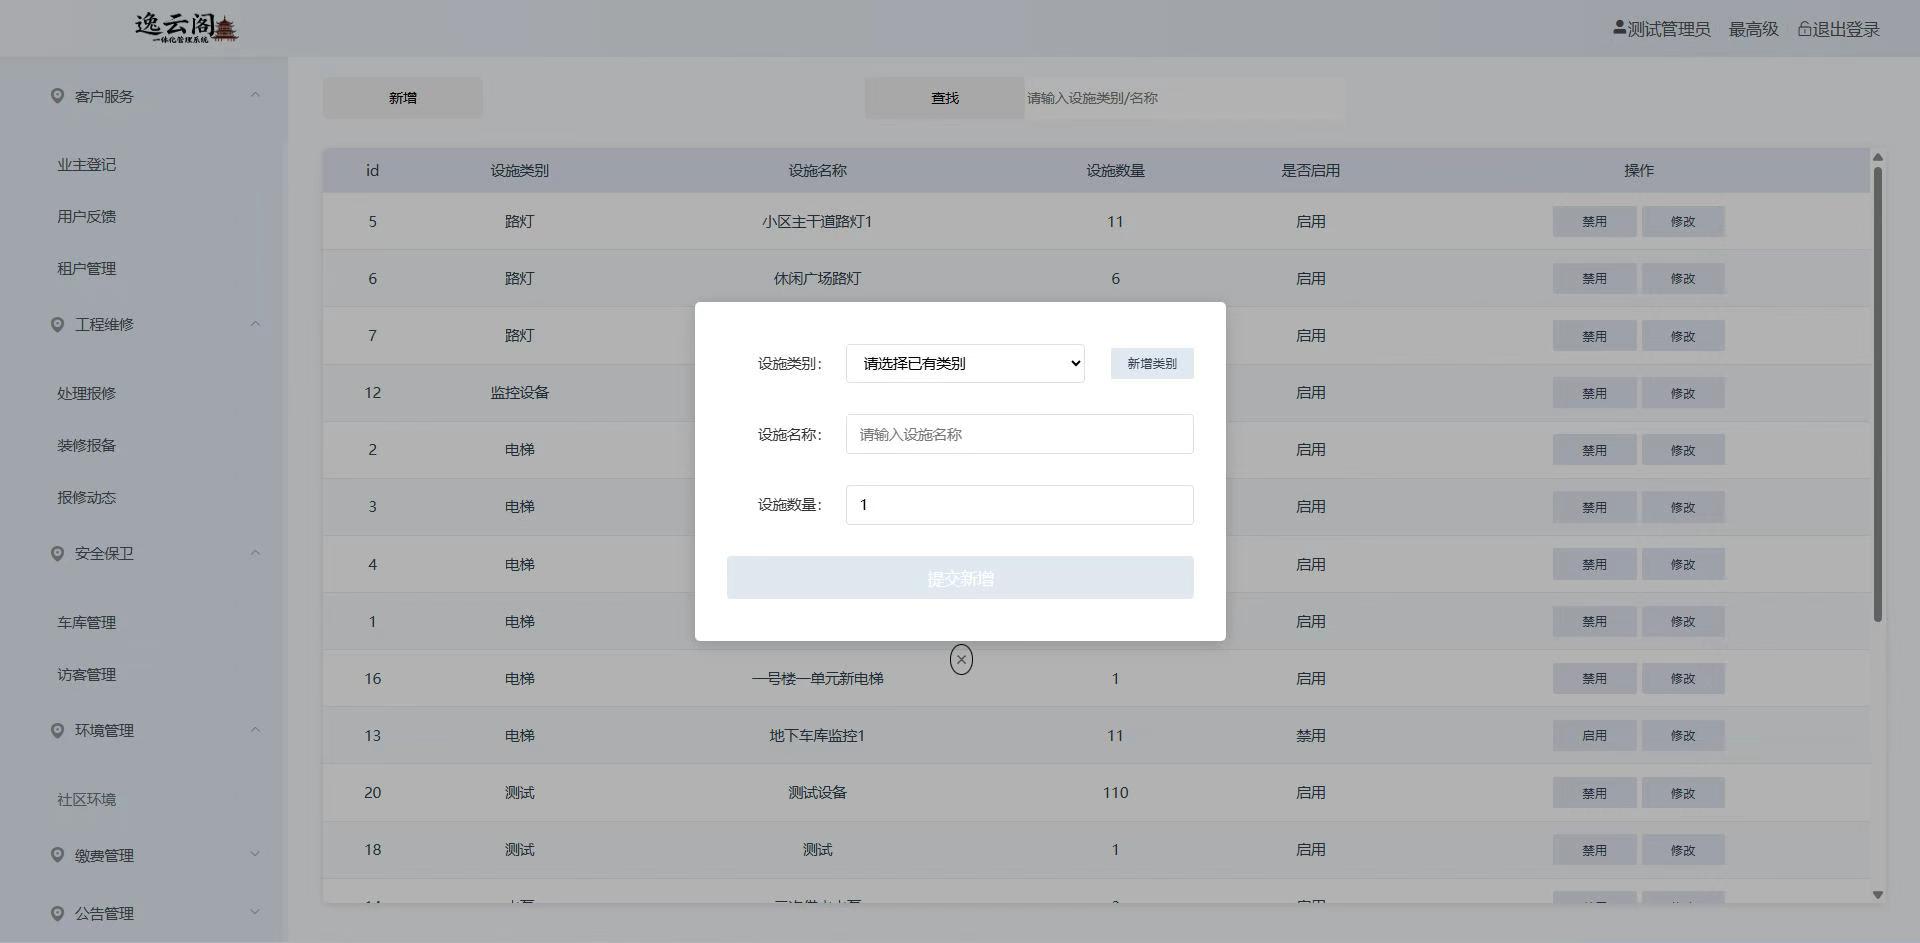Go to 车库管理 in the sidebar
1920x943 pixels.
point(87,622)
